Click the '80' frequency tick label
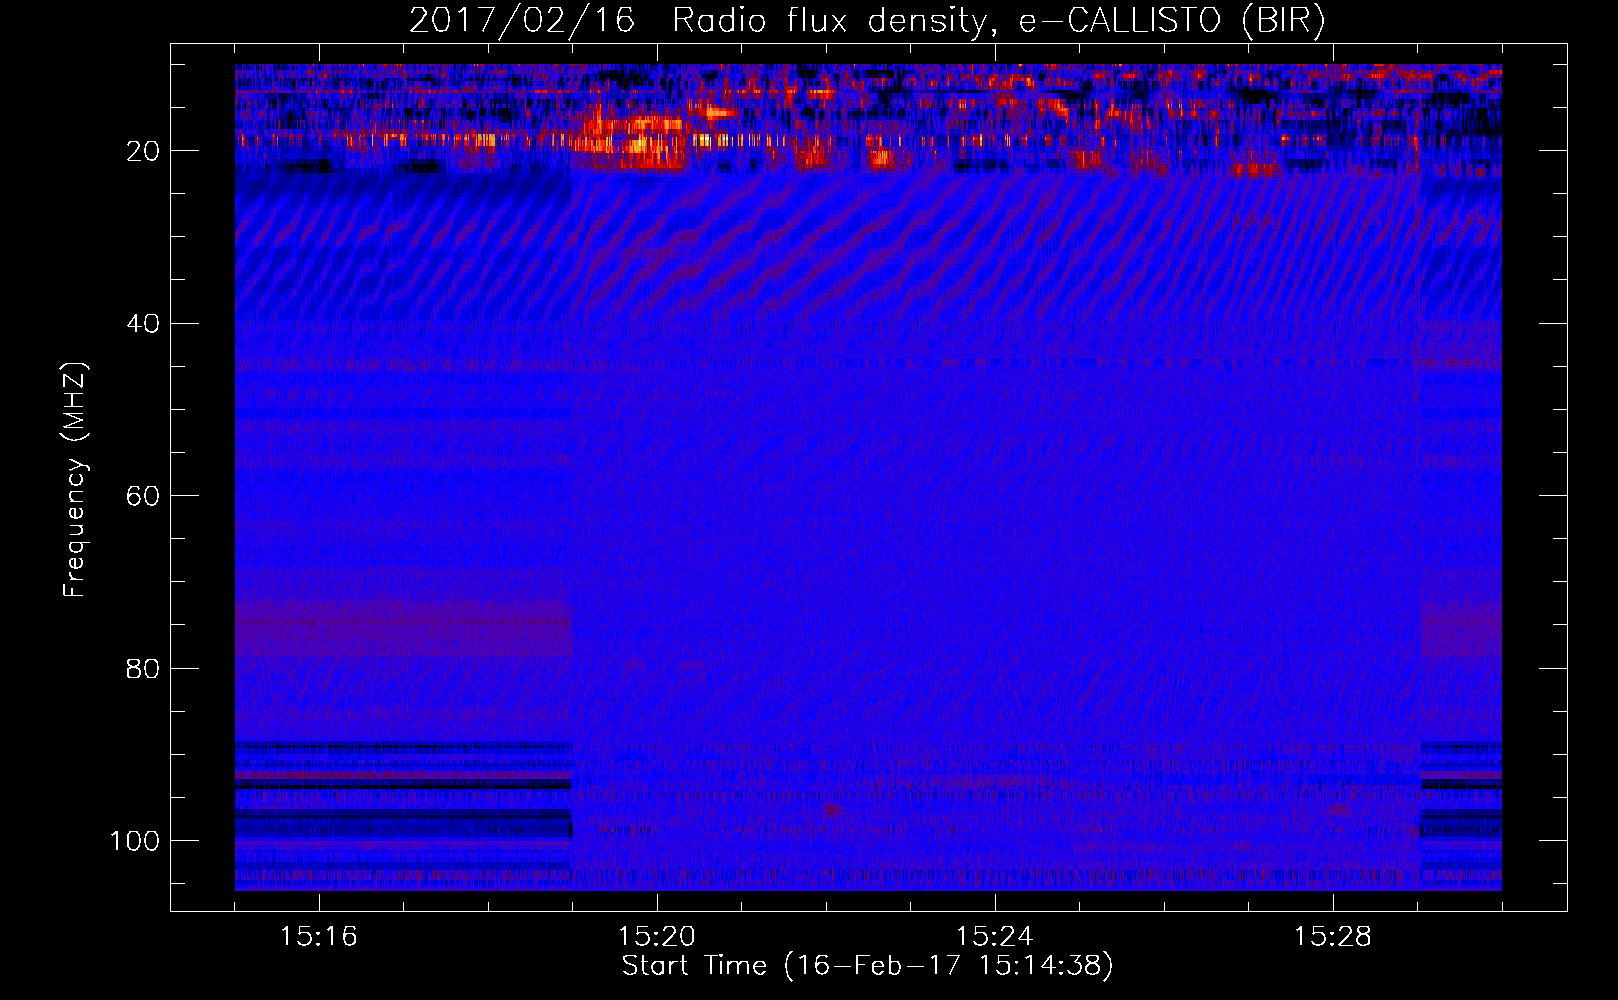The image size is (1618, 1000). point(143,668)
